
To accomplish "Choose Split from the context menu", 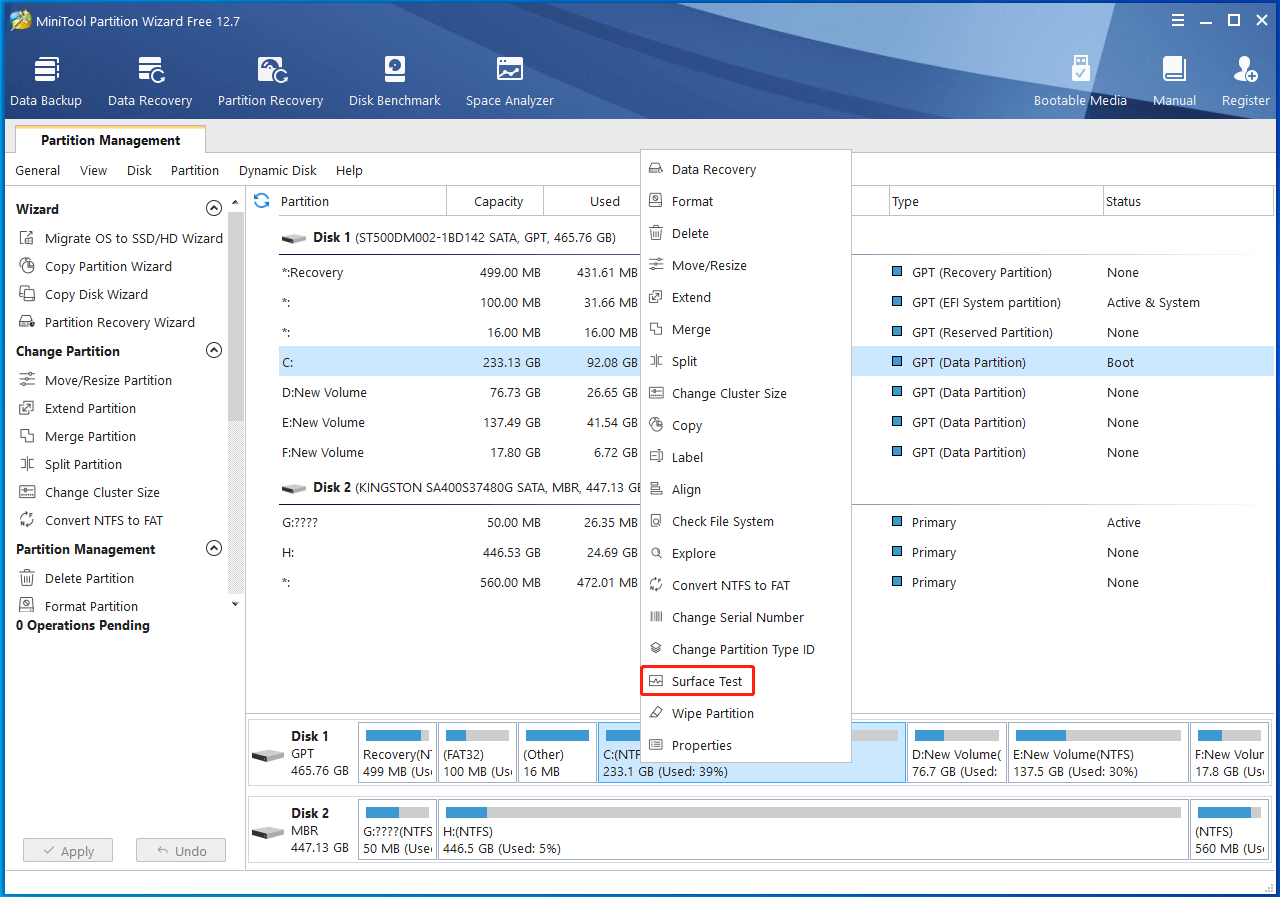I will click(745, 361).
